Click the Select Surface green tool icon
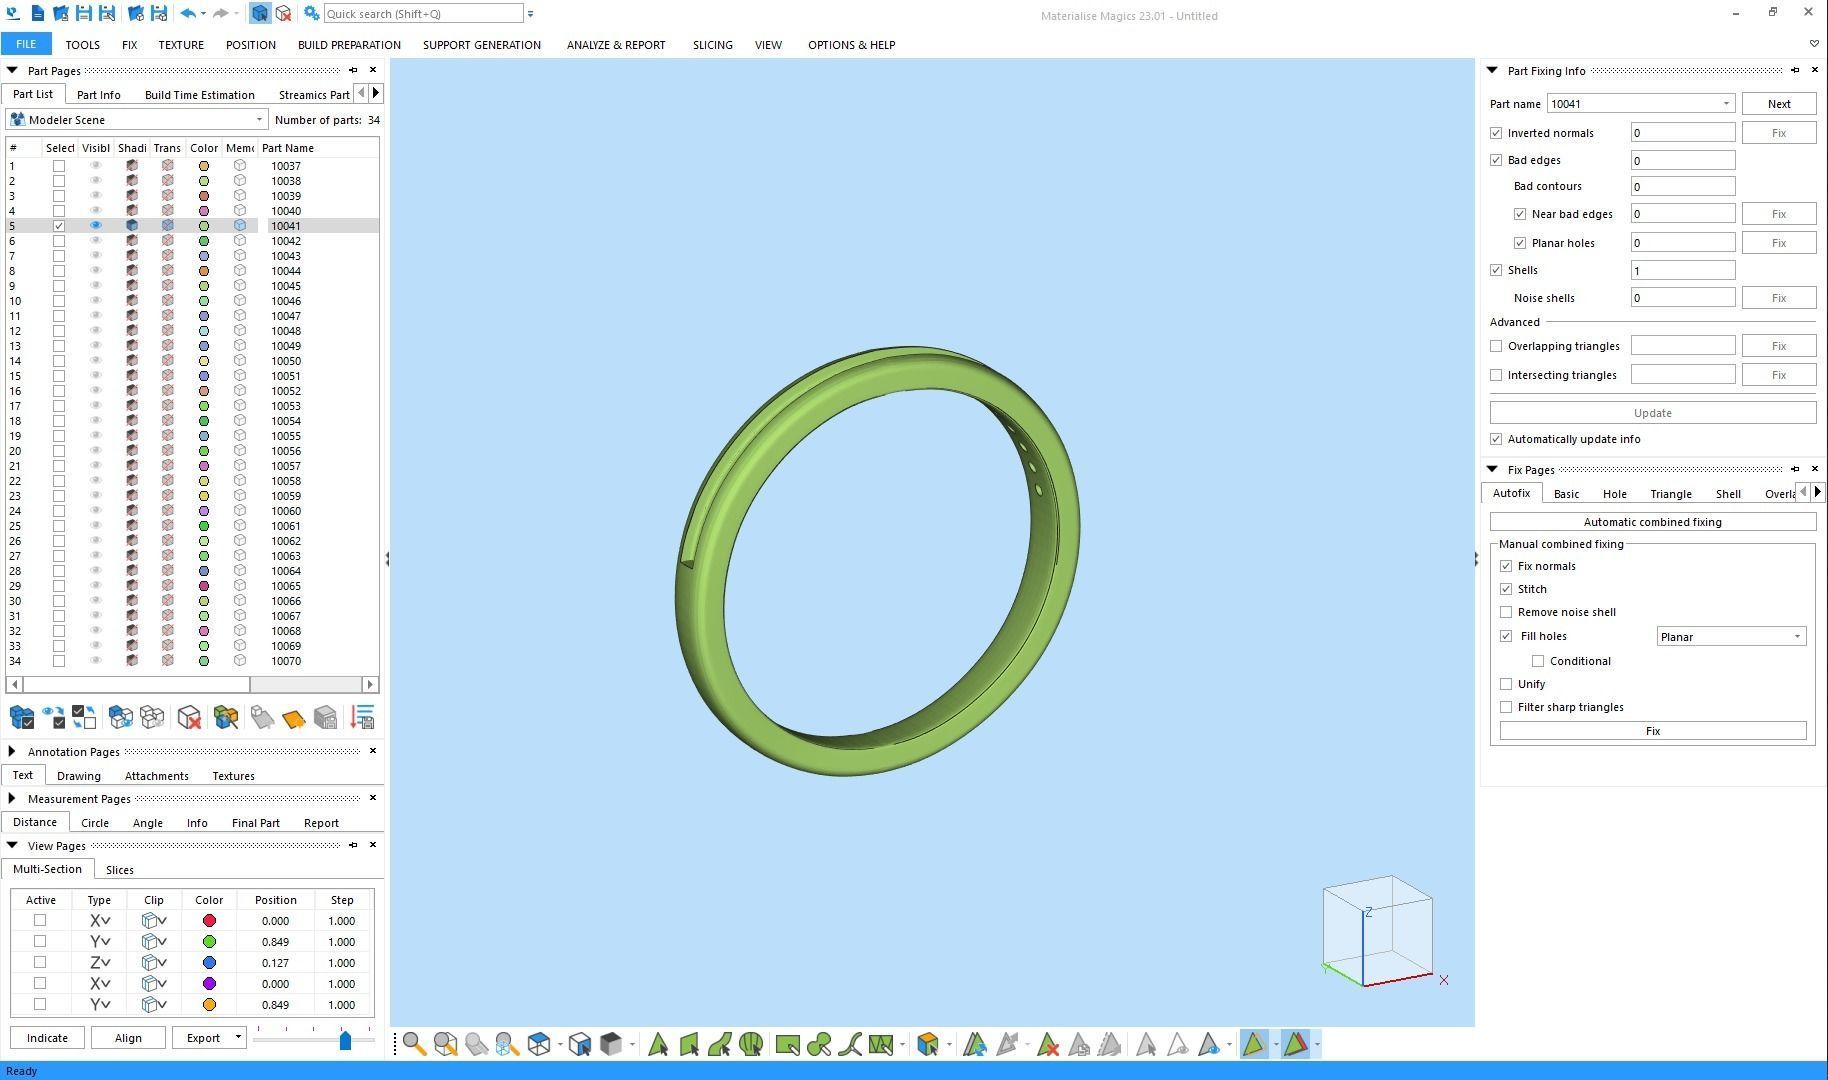 (x=720, y=1045)
